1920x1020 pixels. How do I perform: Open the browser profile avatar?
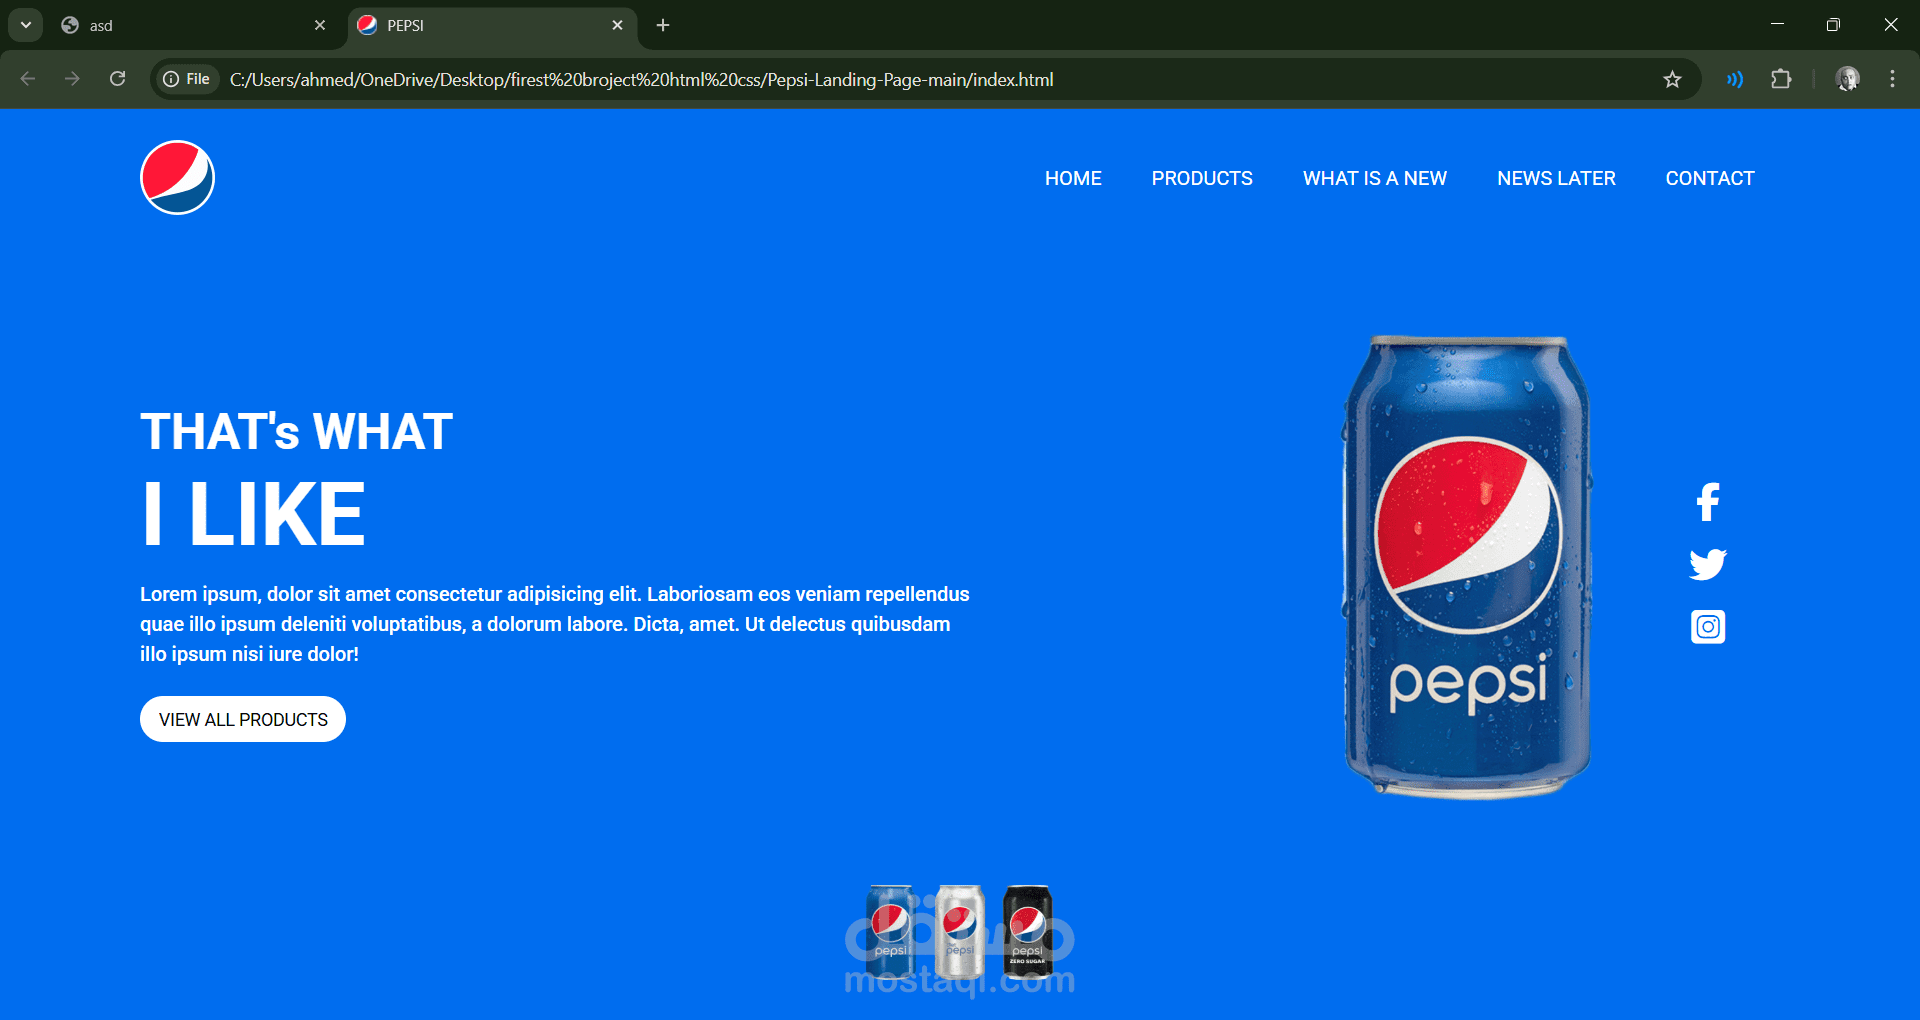tap(1847, 79)
